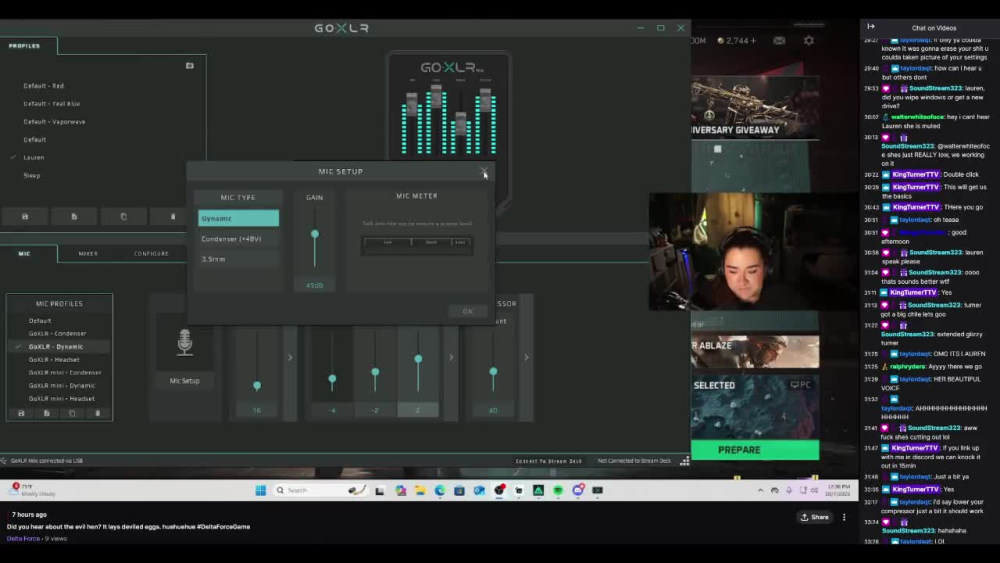Open Spotify from the taskbar

pos(558,490)
